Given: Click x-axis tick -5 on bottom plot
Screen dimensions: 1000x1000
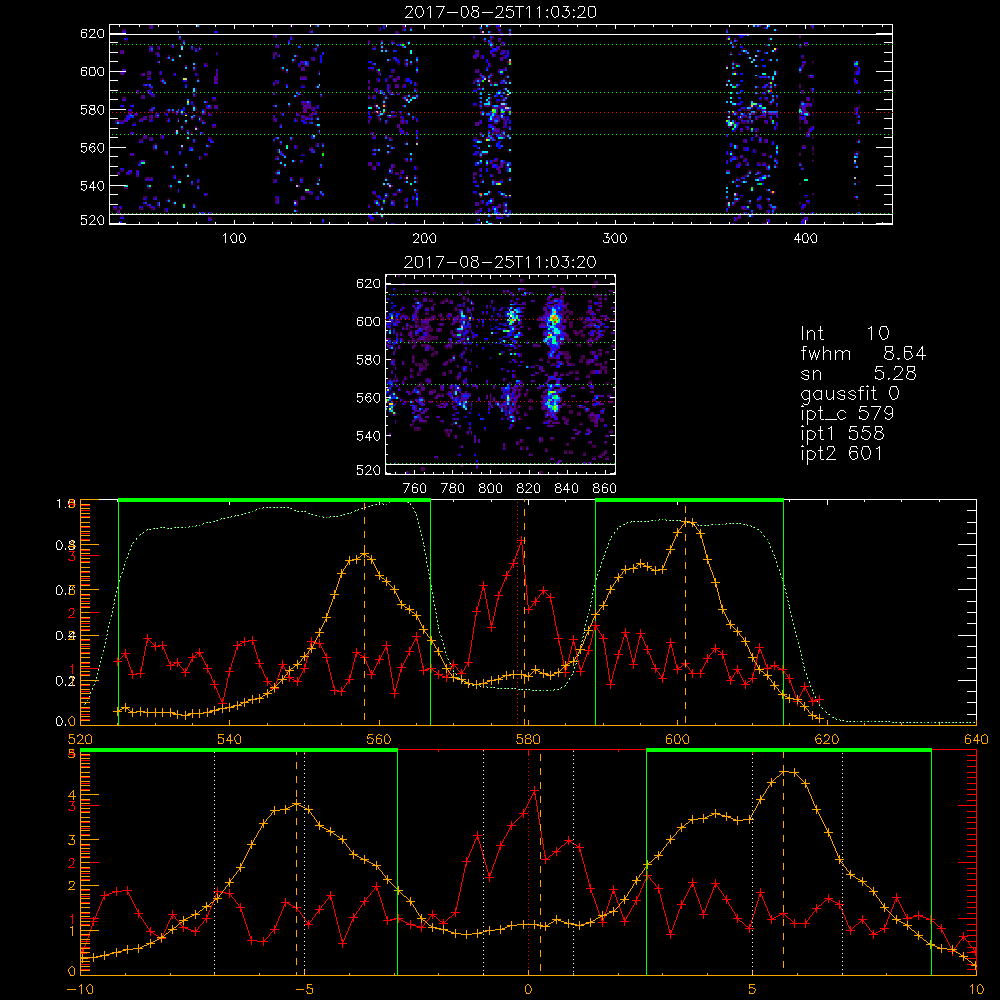Looking at the screenshot, I should point(304,989).
